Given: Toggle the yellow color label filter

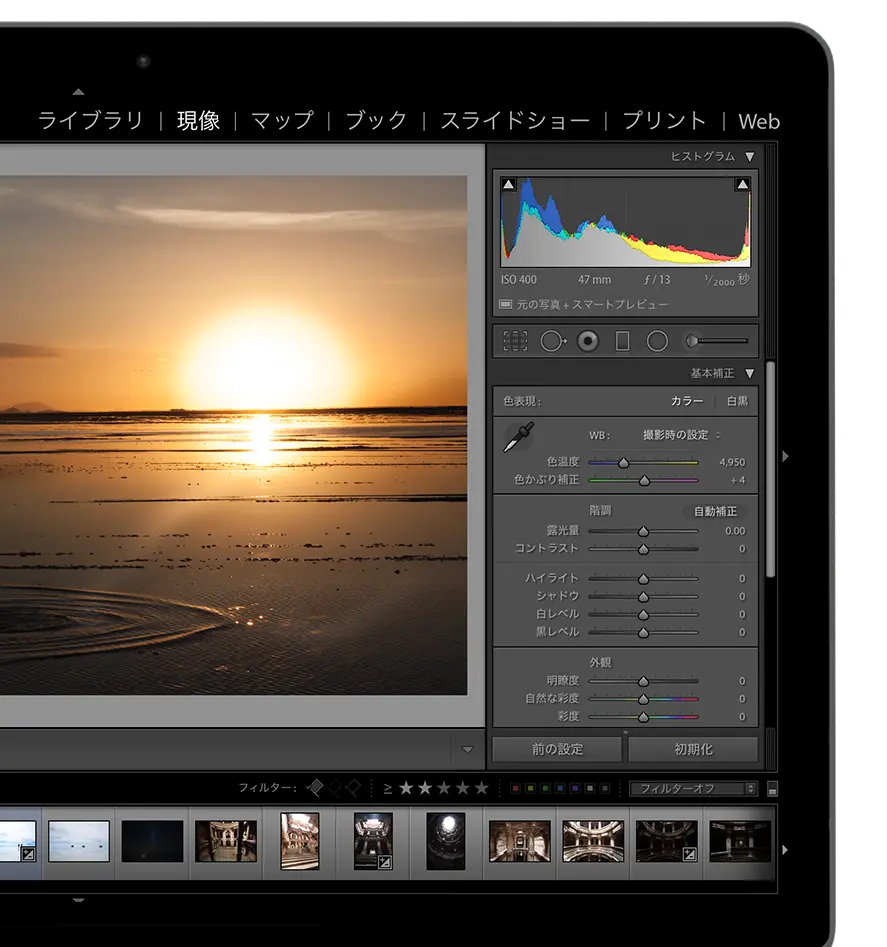Looking at the screenshot, I should [x=530, y=788].
